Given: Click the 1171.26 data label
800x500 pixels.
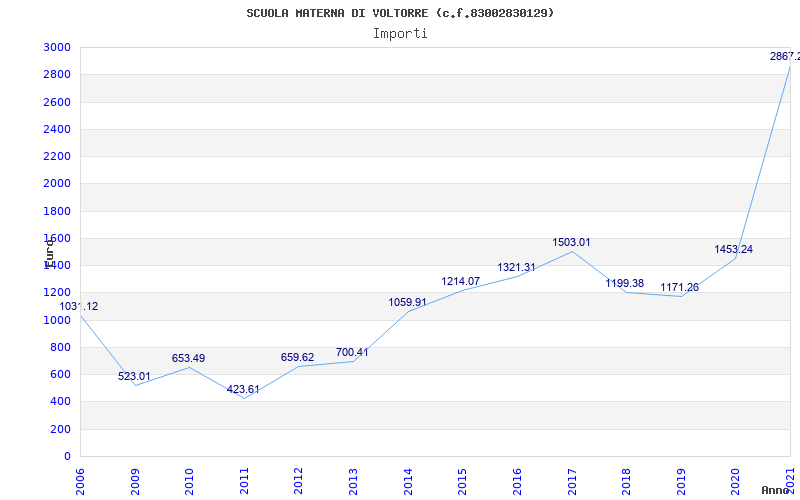Looking at the screenshot, I should coord(680,287).
